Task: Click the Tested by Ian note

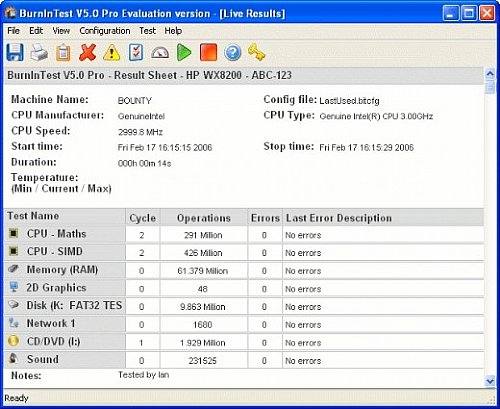Action: [x=143, y=375]
